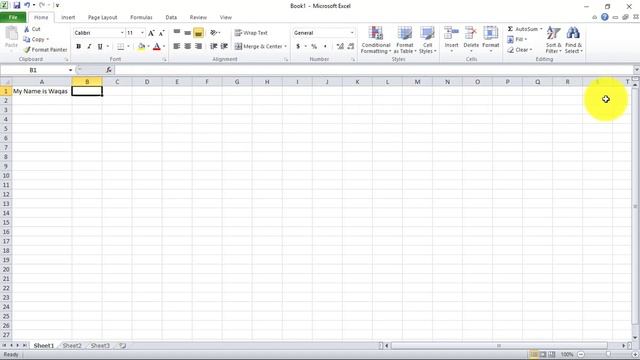
Task: Open Cell Styles gallery
Action: 427,40
